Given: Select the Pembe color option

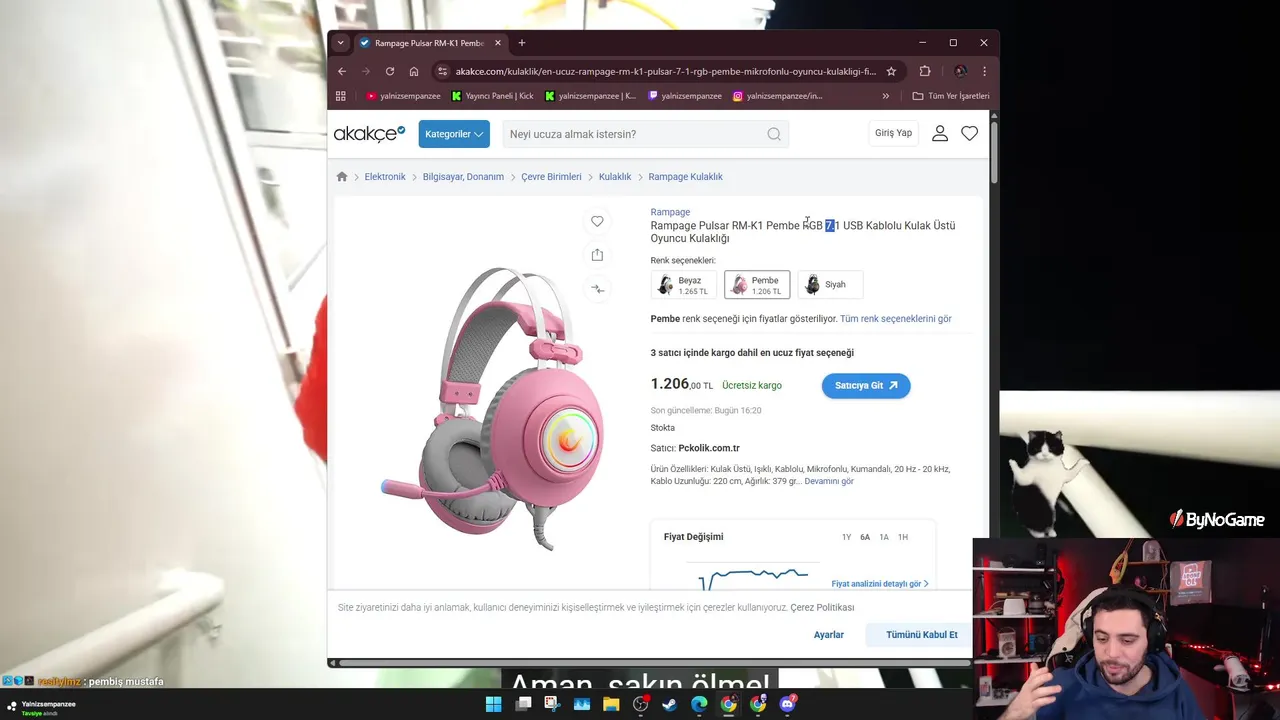Looking at the screenshot, I should (x=757, y=285).
